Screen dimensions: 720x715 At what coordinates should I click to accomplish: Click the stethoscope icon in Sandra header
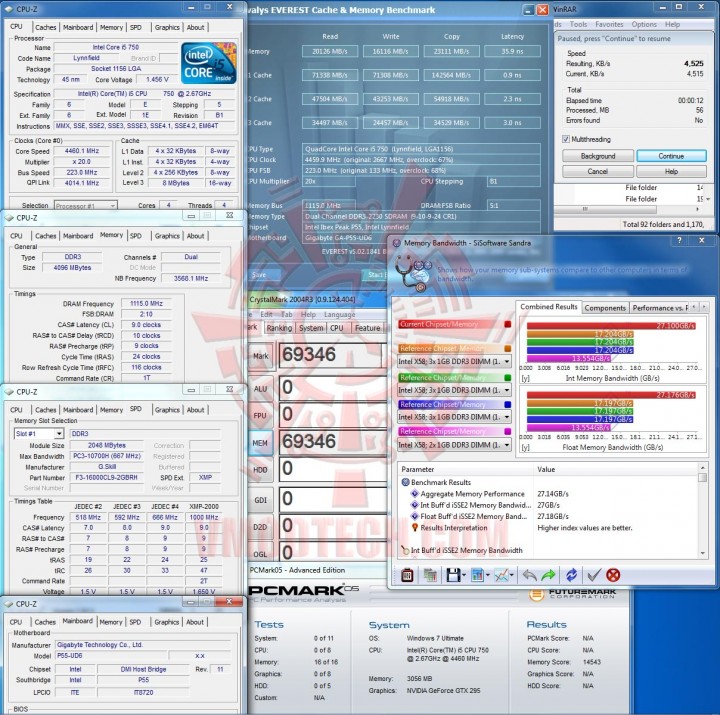point(412,274)
